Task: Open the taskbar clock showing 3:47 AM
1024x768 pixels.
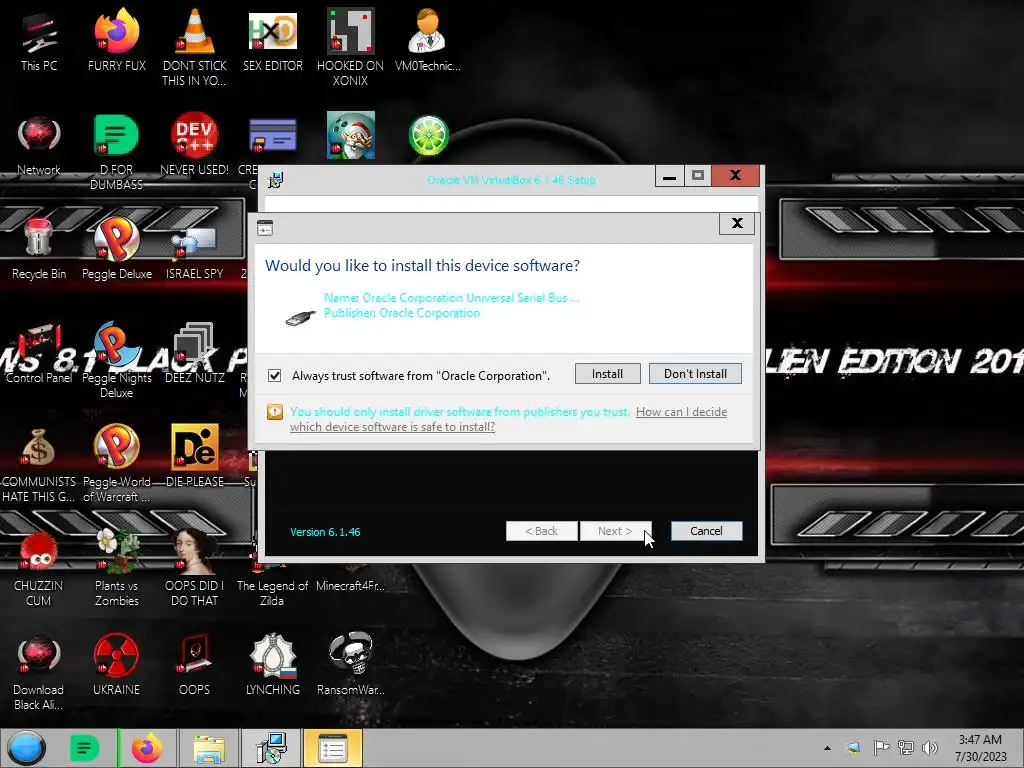Action: (x=980, y=748)
